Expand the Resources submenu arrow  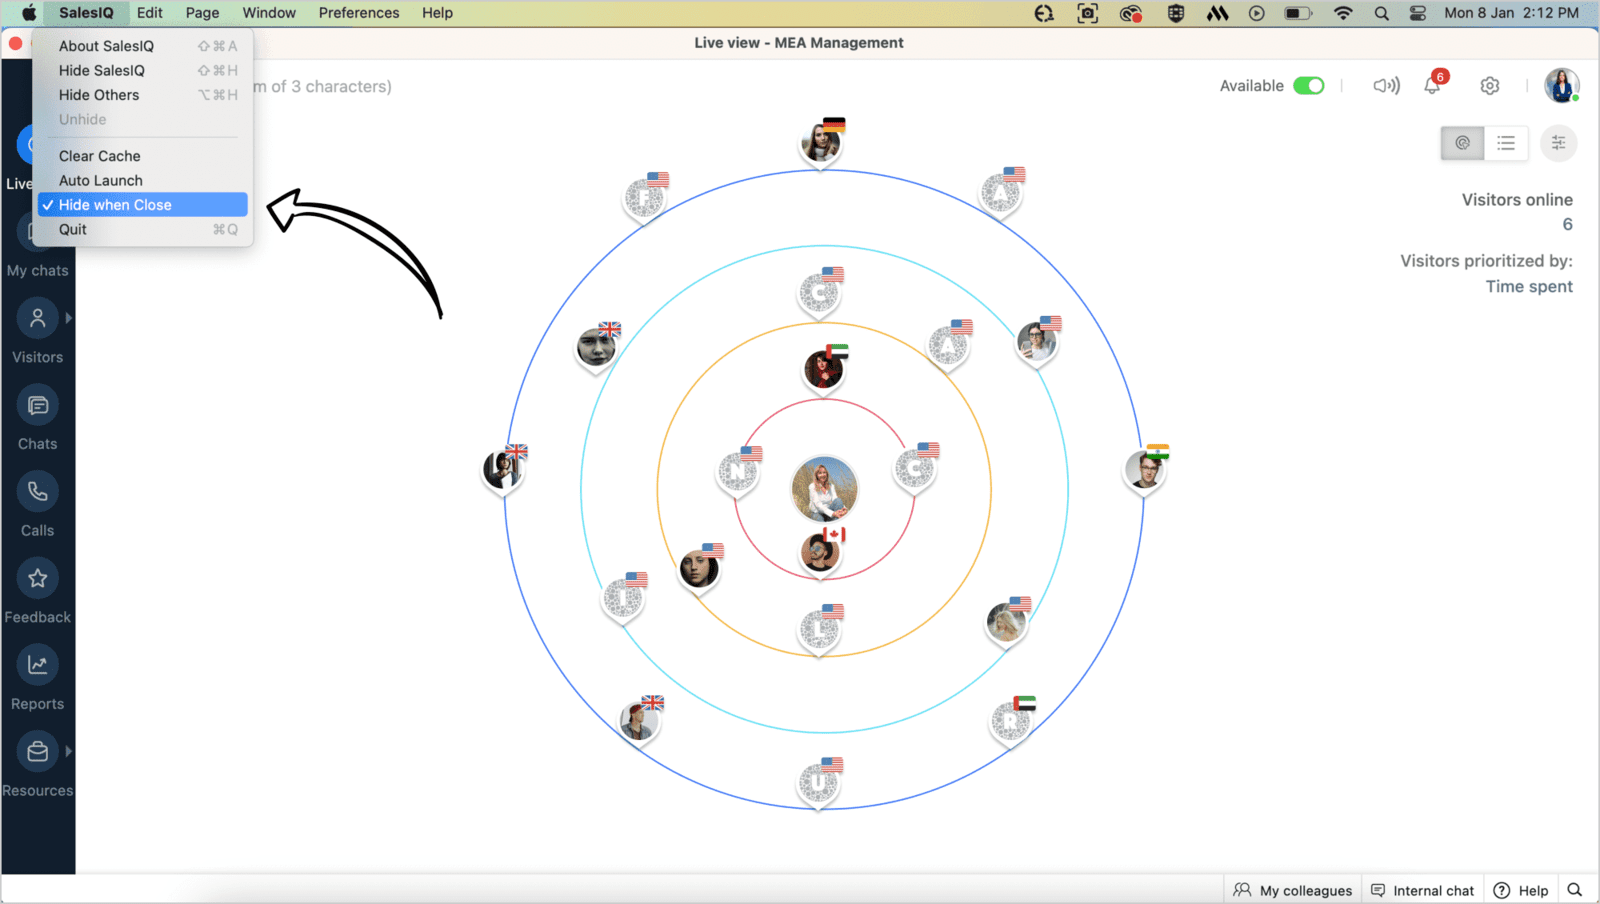pyautogui.click(x=69, y=751)
